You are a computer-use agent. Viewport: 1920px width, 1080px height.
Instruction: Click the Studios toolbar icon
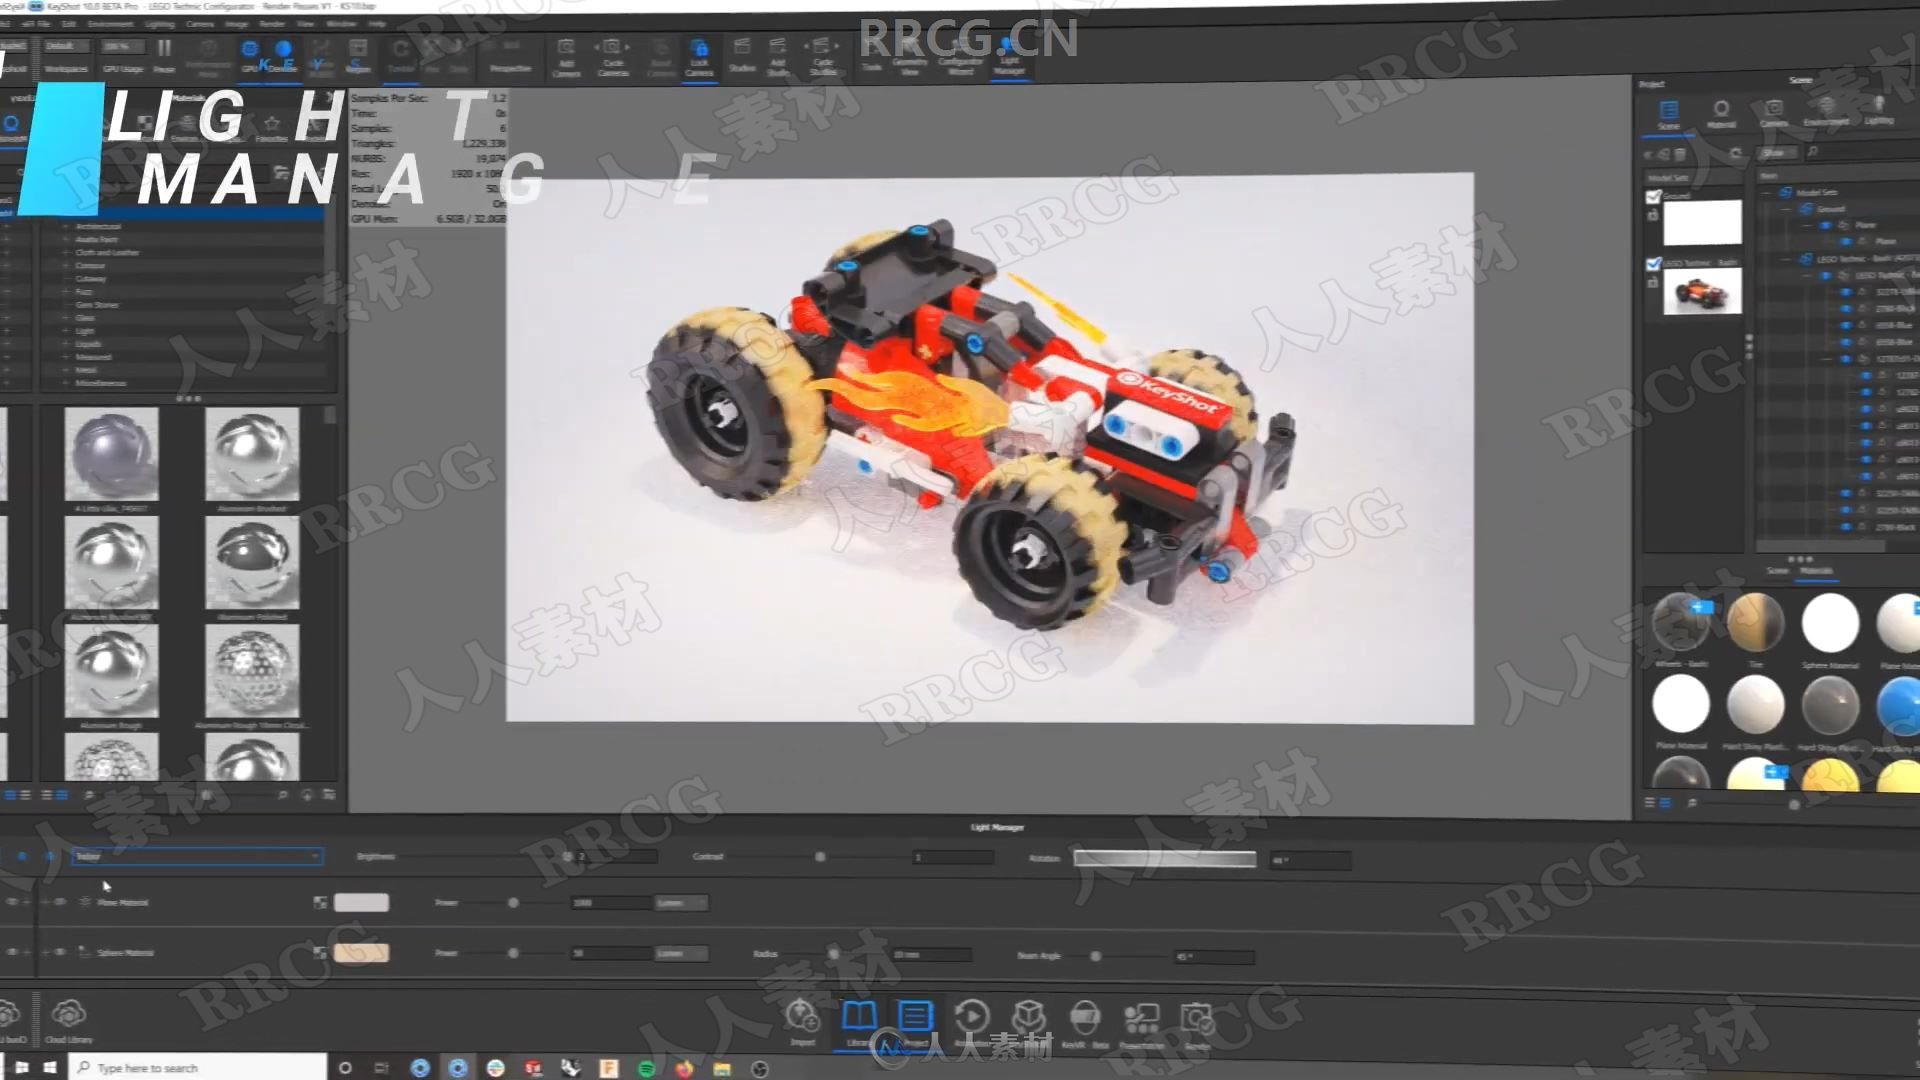[x=742, y=55]
